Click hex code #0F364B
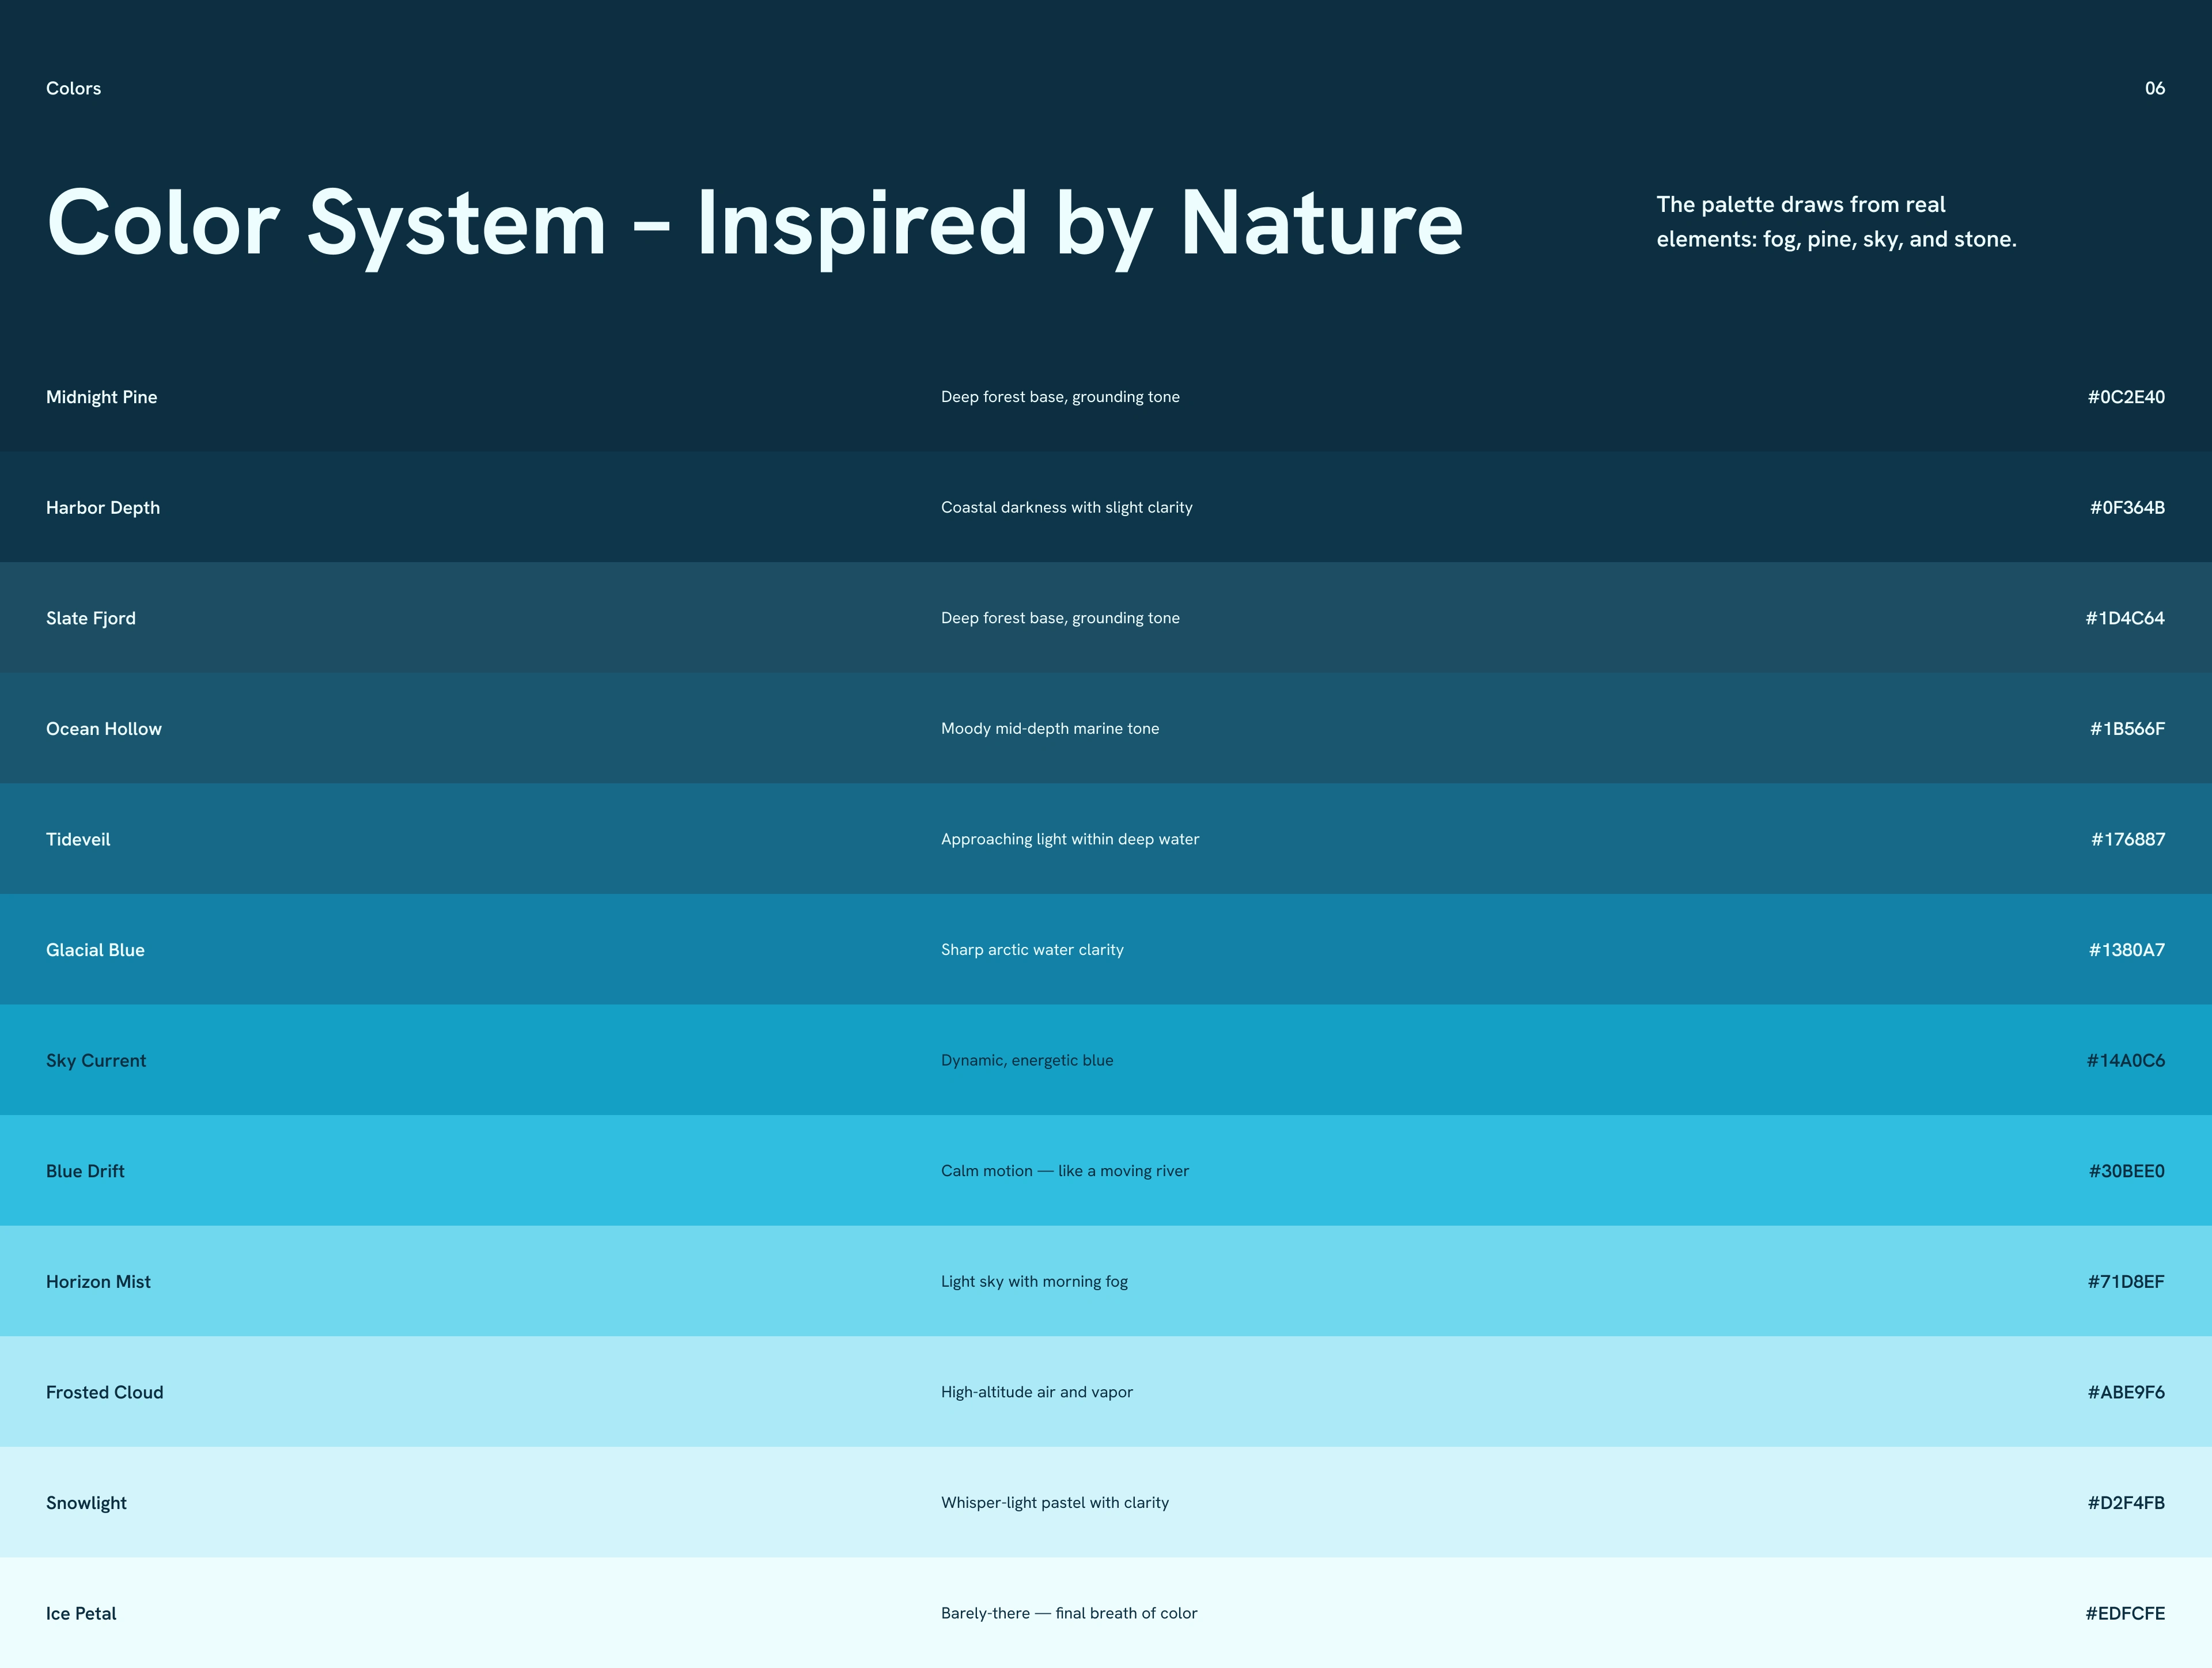 point(2126,508)
